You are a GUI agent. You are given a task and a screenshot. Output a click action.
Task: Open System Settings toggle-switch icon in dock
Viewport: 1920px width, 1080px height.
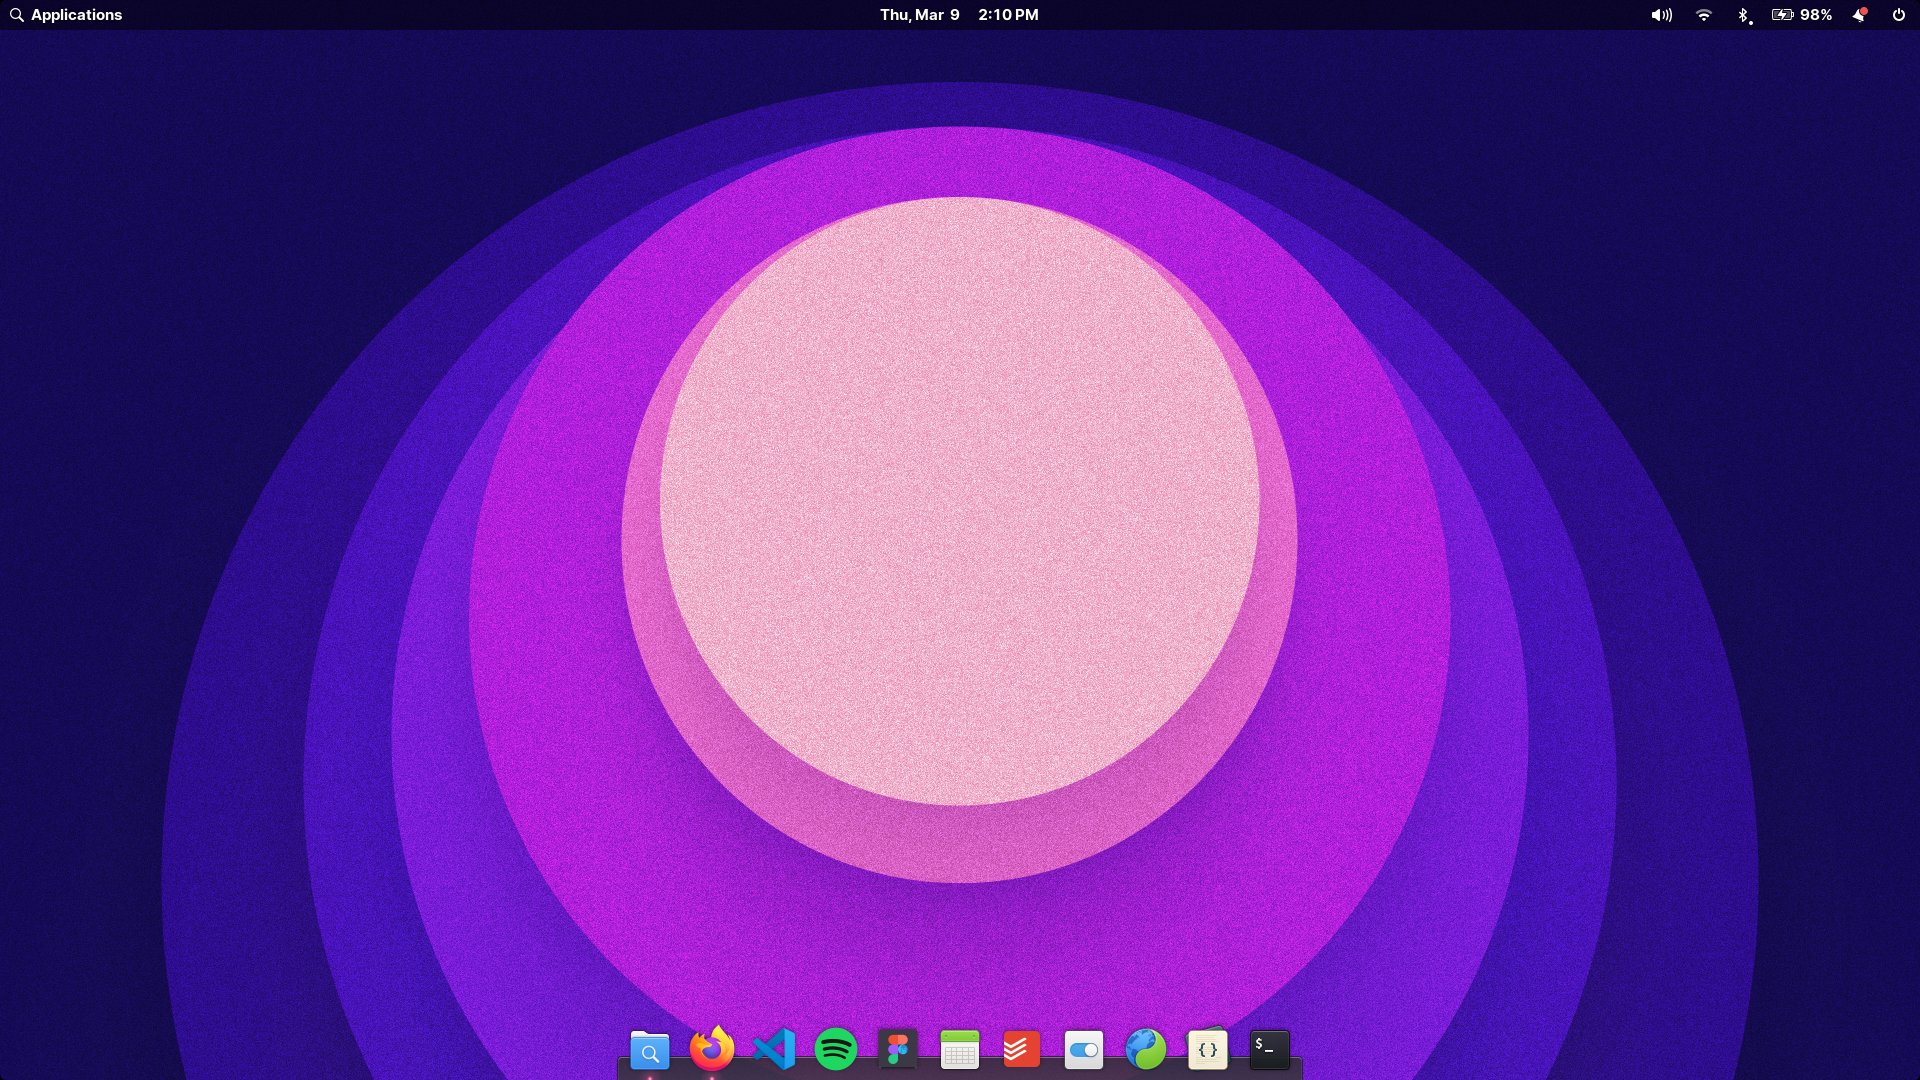(1084, 1050)
